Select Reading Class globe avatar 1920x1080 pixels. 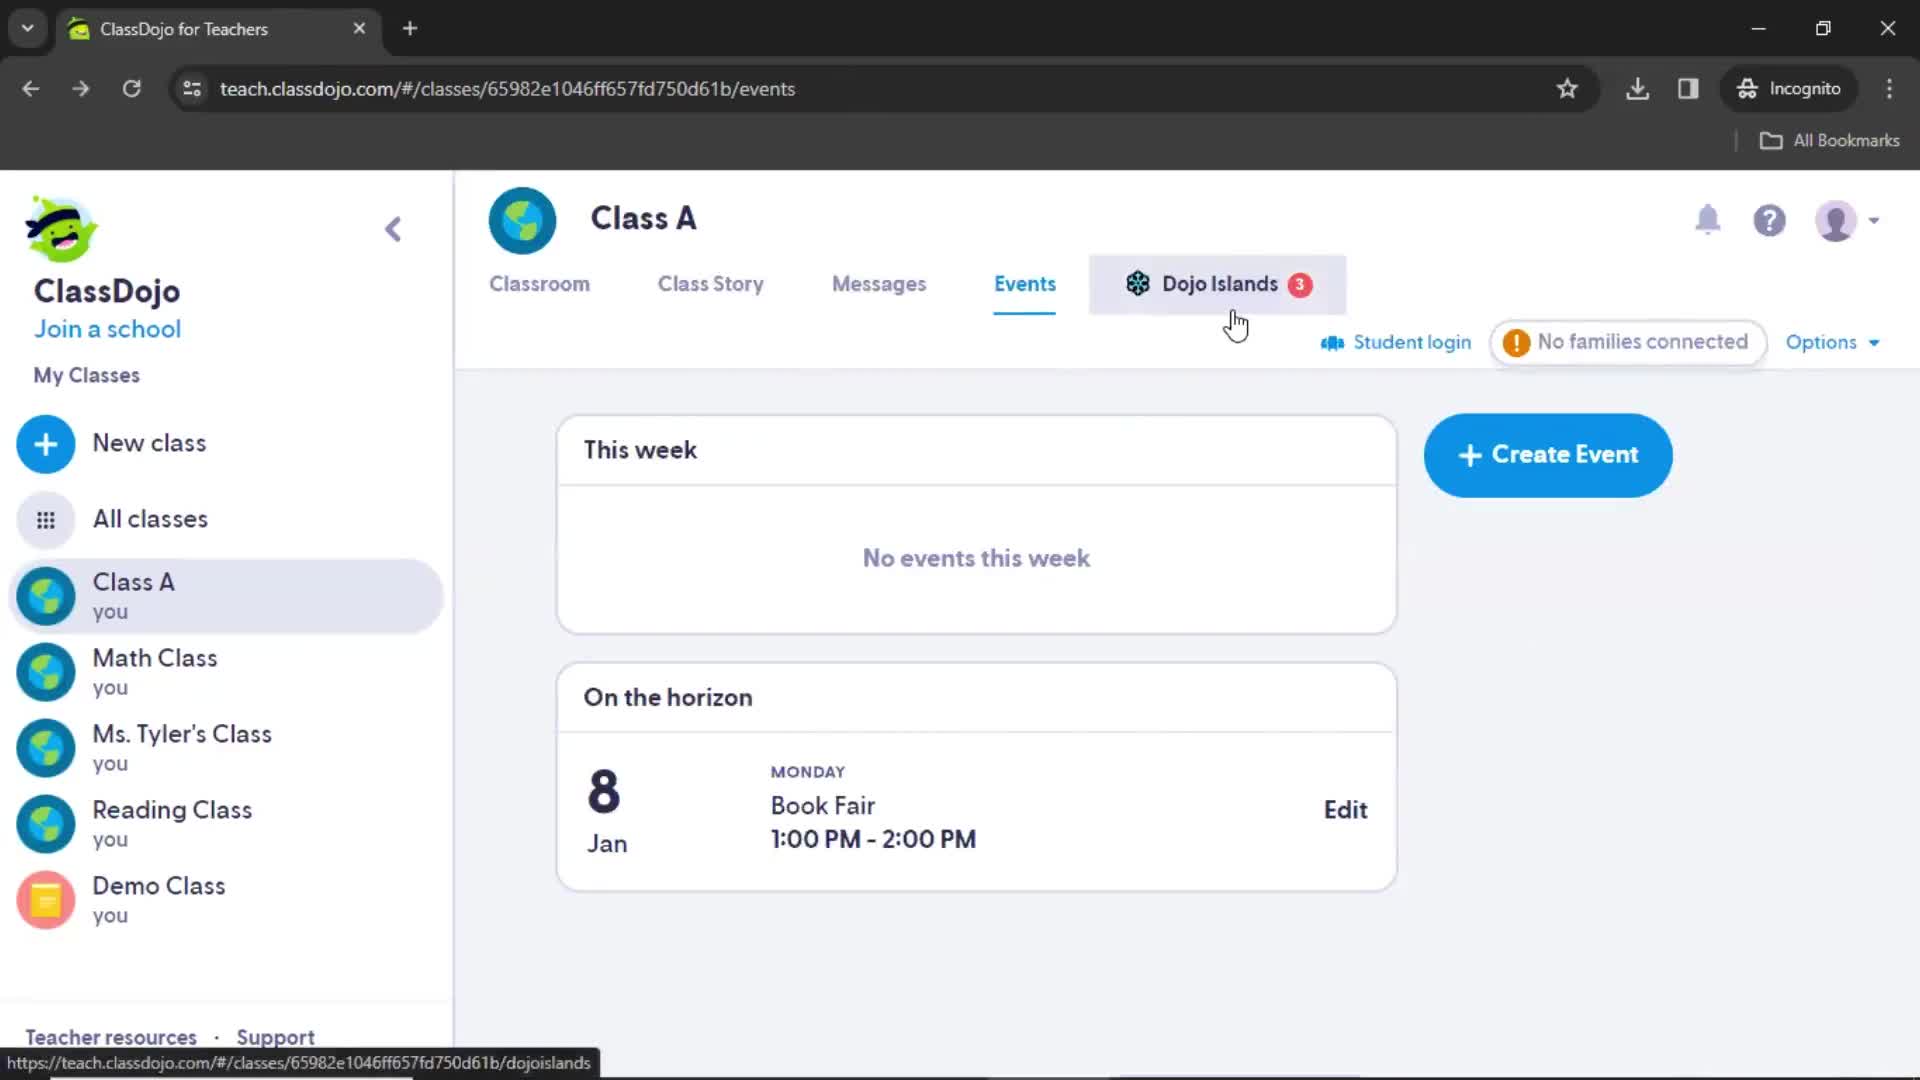click(x=46, y=824)
